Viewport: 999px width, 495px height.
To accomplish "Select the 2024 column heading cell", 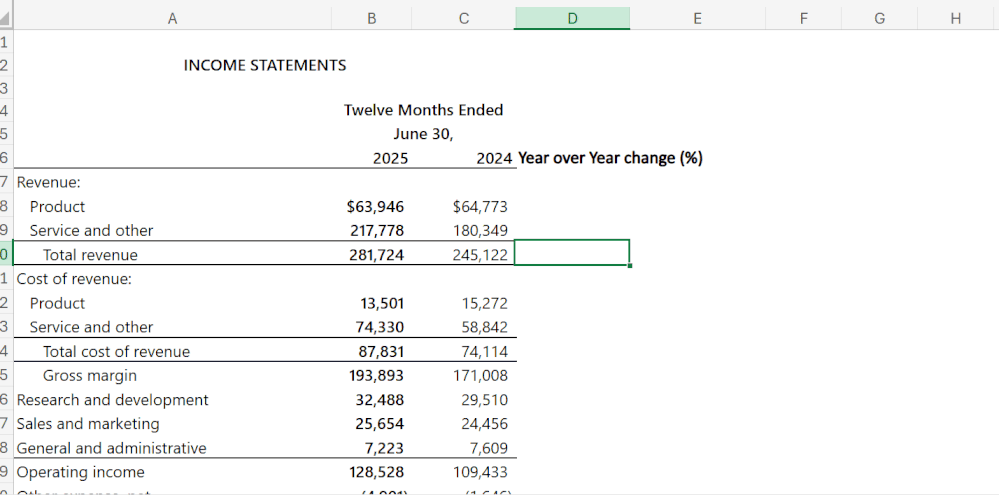I will [x=495, y=158].
